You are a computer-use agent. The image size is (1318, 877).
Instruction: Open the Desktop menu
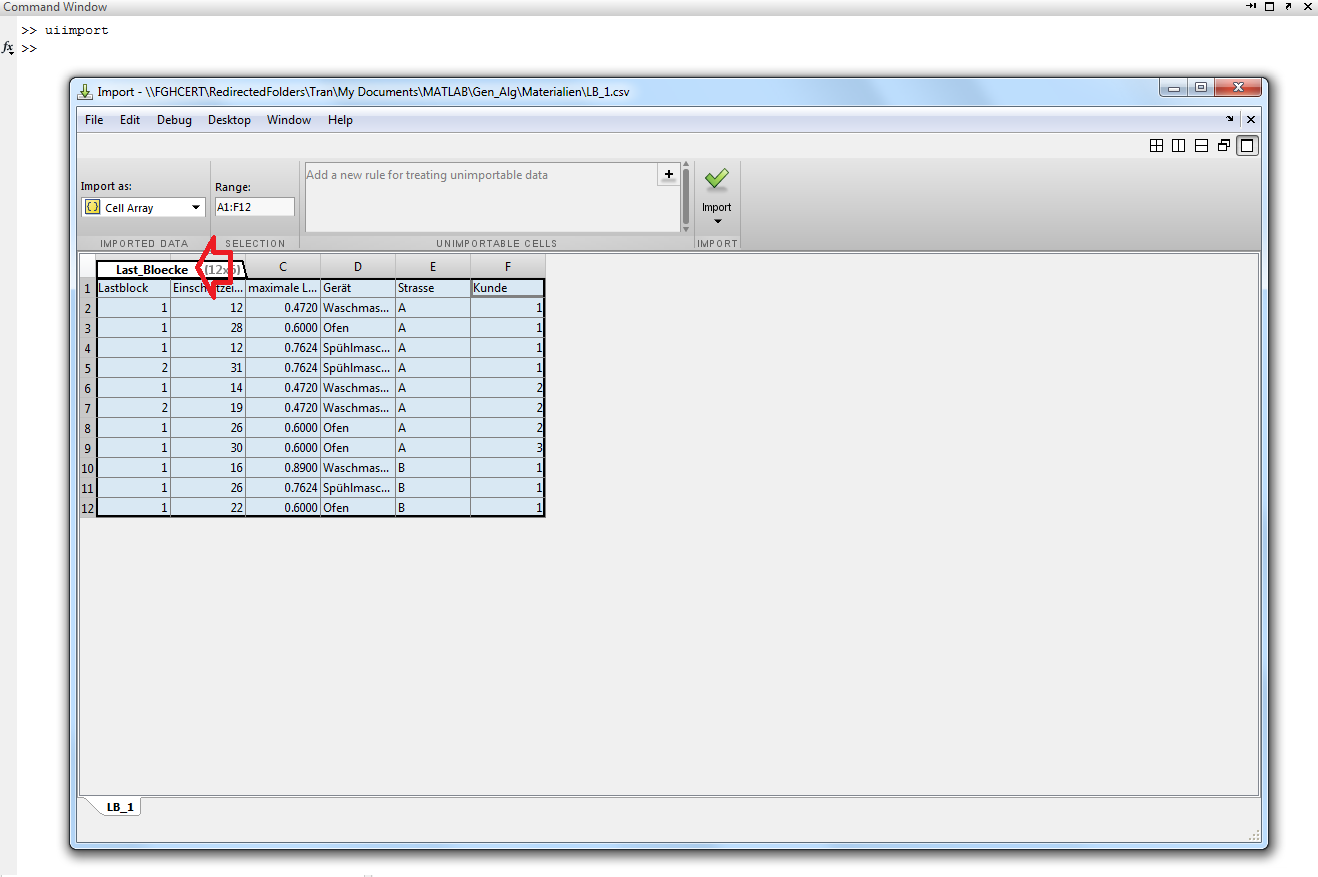[229, 120]
